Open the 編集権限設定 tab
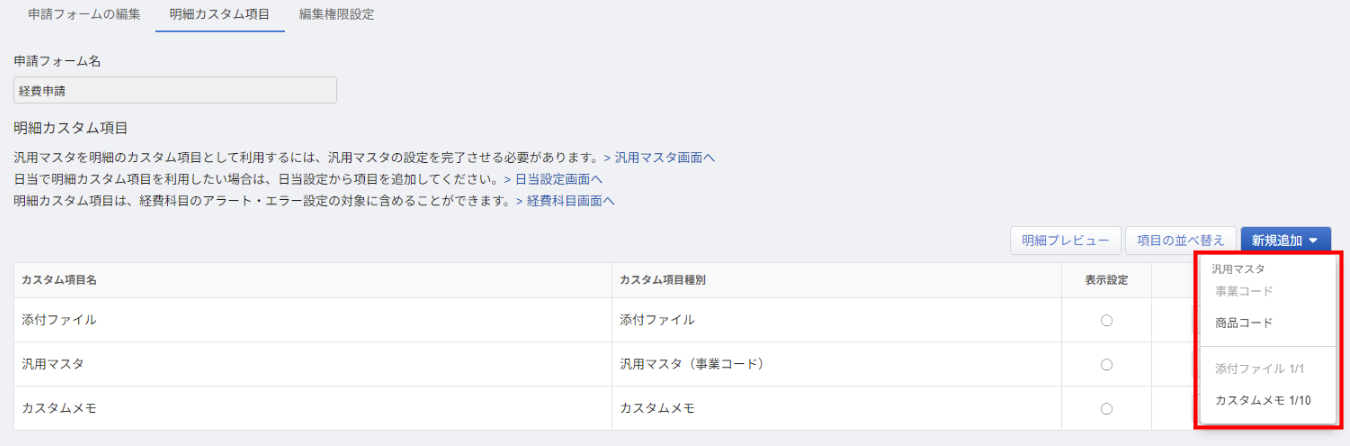The height and width of the screenshot is (446, 1350). [x=337, y=15]
